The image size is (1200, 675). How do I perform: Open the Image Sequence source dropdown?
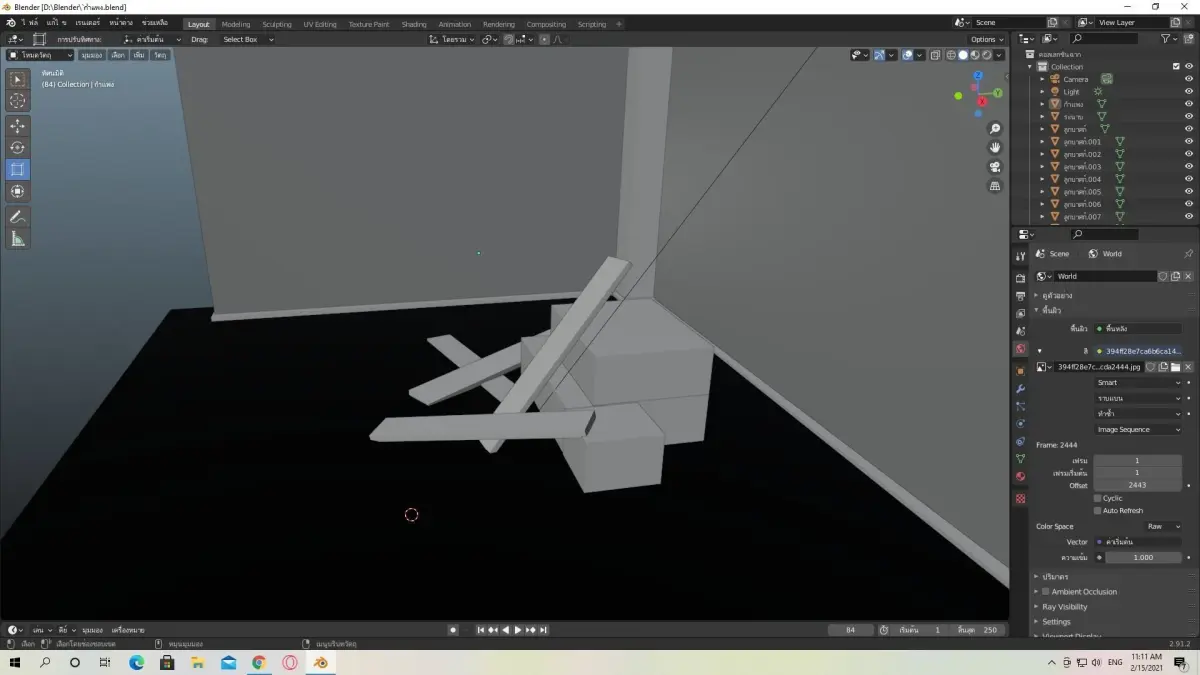tap(1138, 429)
